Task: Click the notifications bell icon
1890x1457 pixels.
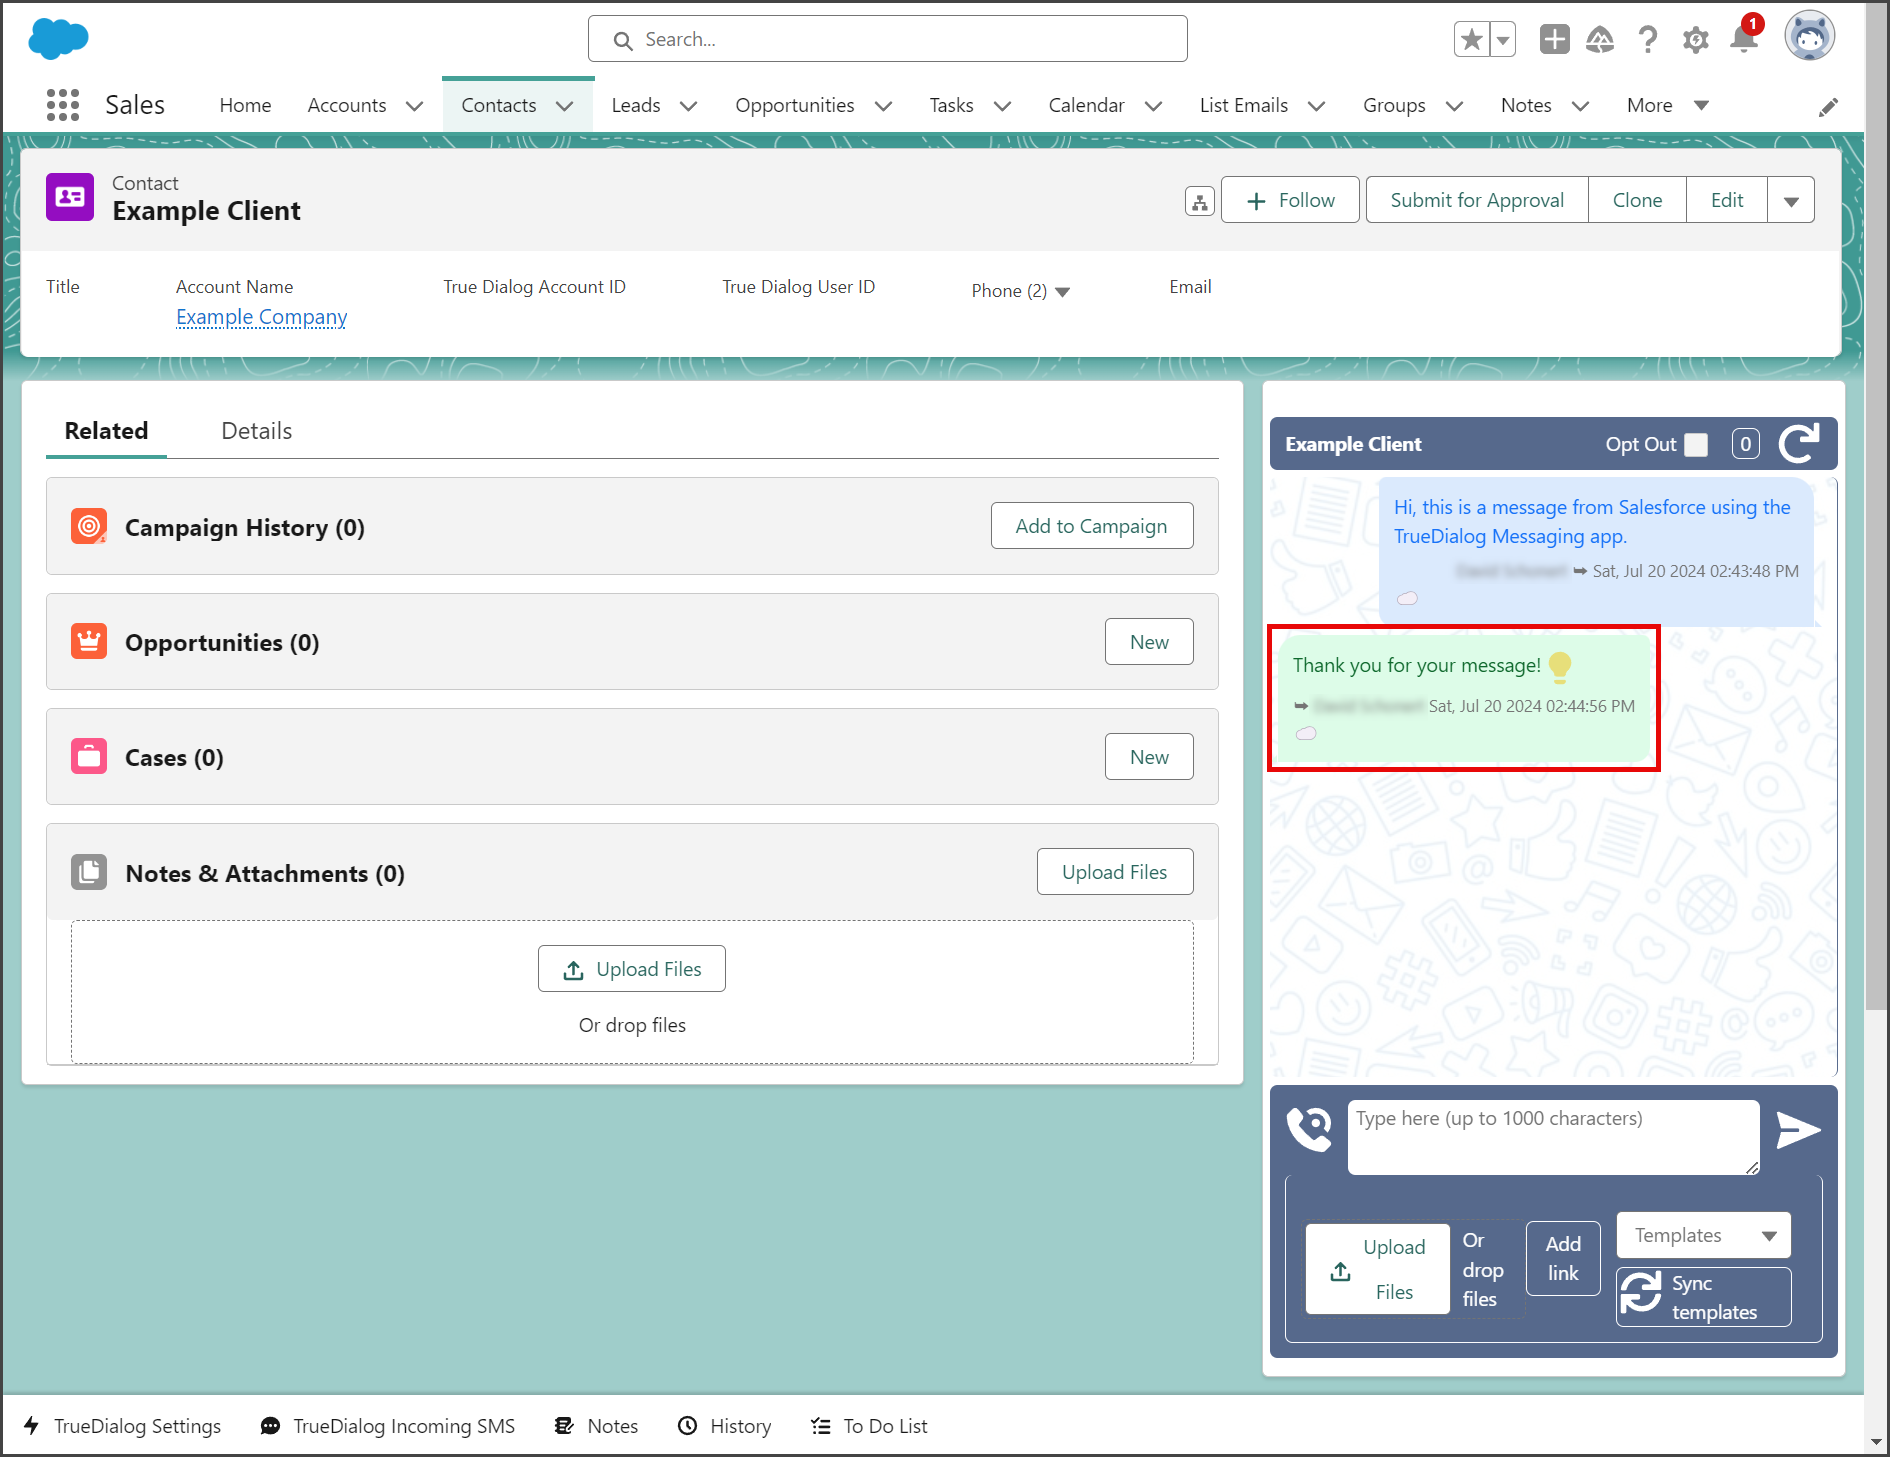Action: (x=1744, y=40)
